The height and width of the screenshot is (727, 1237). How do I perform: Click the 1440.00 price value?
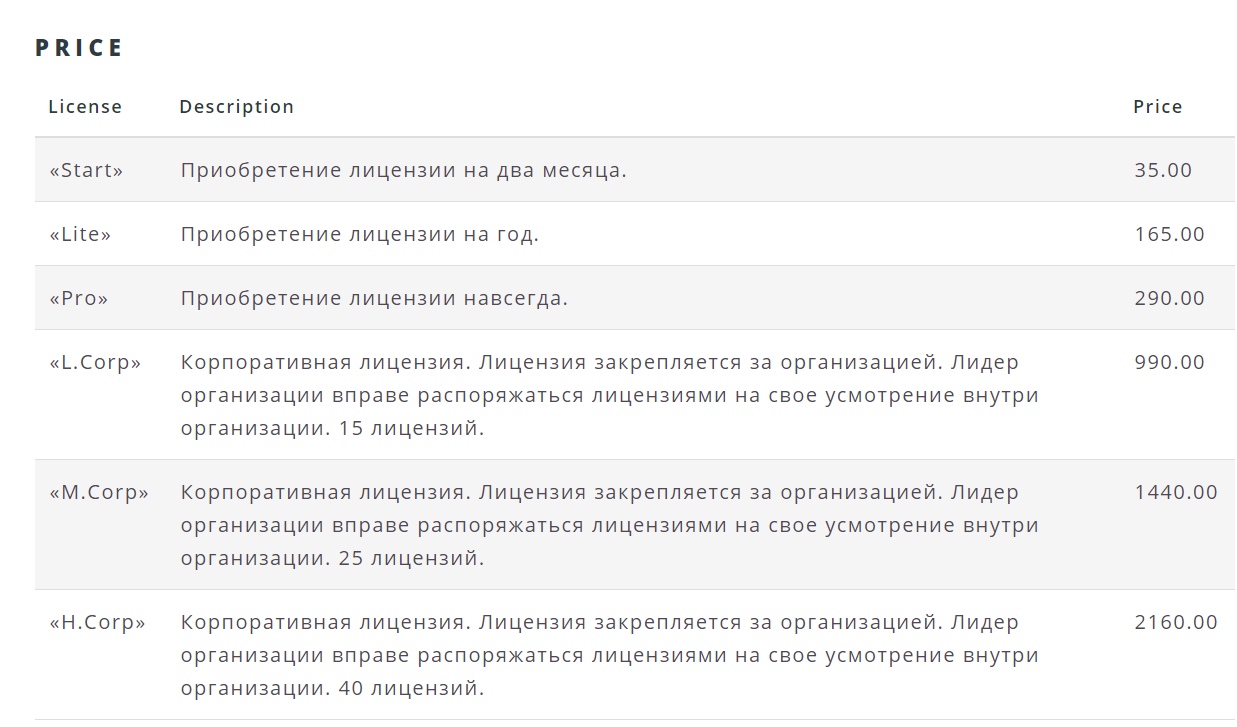[x=1176, y=492]
